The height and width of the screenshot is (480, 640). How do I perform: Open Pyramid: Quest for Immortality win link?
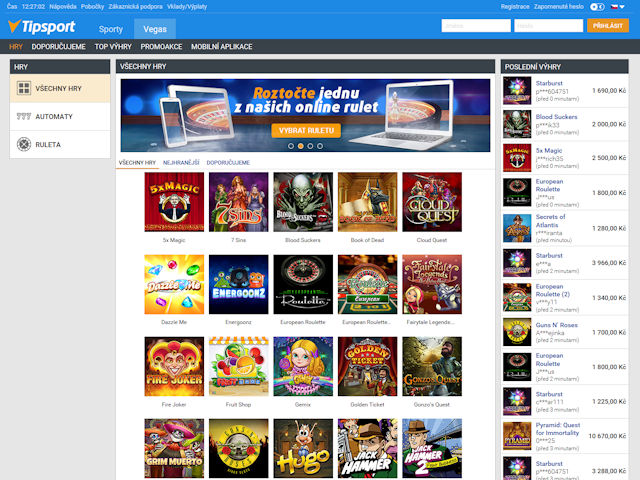tap(558, 429)
